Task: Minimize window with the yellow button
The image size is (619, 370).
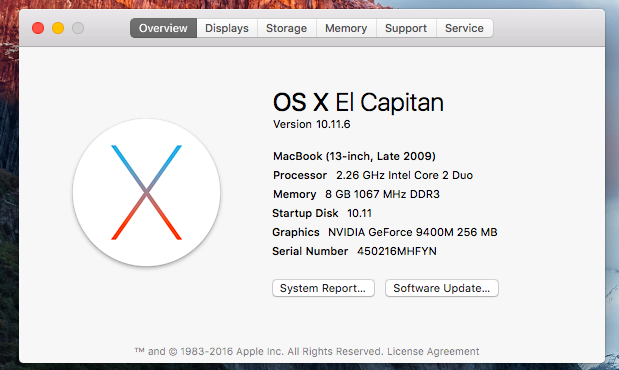Action: [x=58, y=28]
